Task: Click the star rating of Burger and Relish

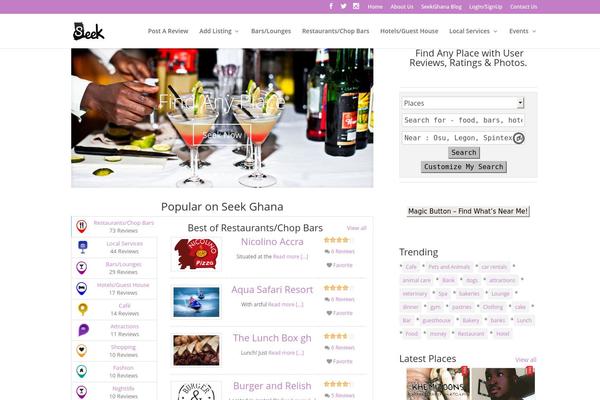Action: tap(337, 384)
